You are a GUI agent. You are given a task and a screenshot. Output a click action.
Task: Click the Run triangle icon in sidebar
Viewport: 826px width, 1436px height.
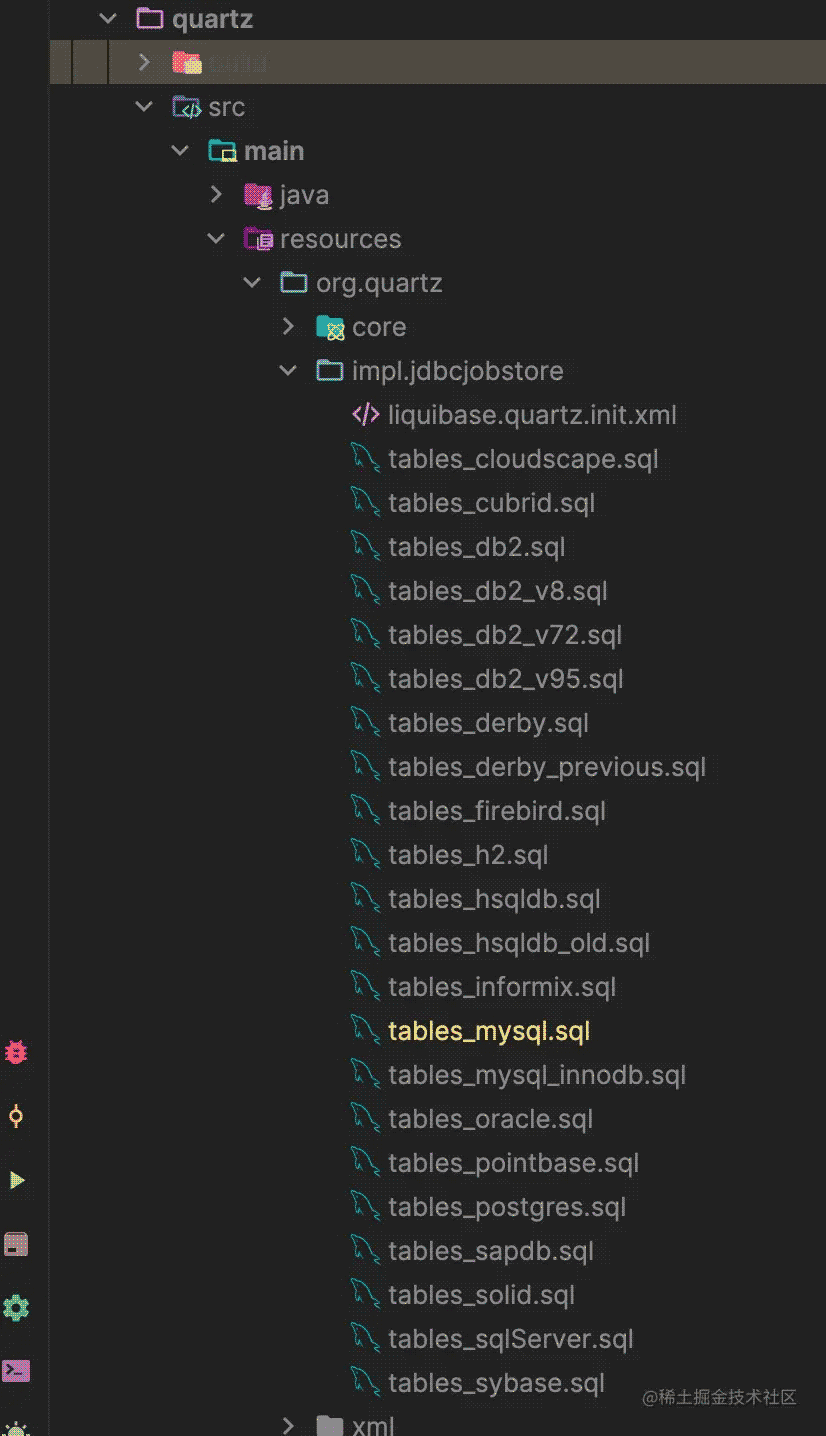point(16,1180)
